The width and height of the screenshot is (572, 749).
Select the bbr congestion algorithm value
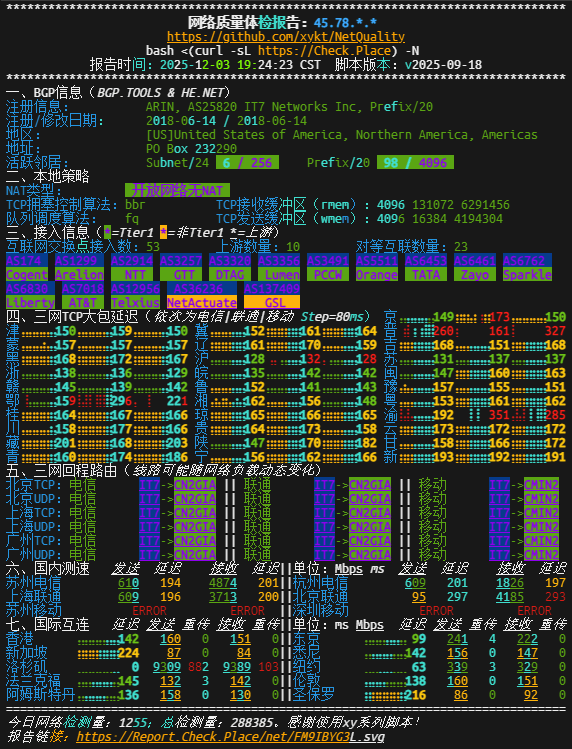tap(135, 204)
